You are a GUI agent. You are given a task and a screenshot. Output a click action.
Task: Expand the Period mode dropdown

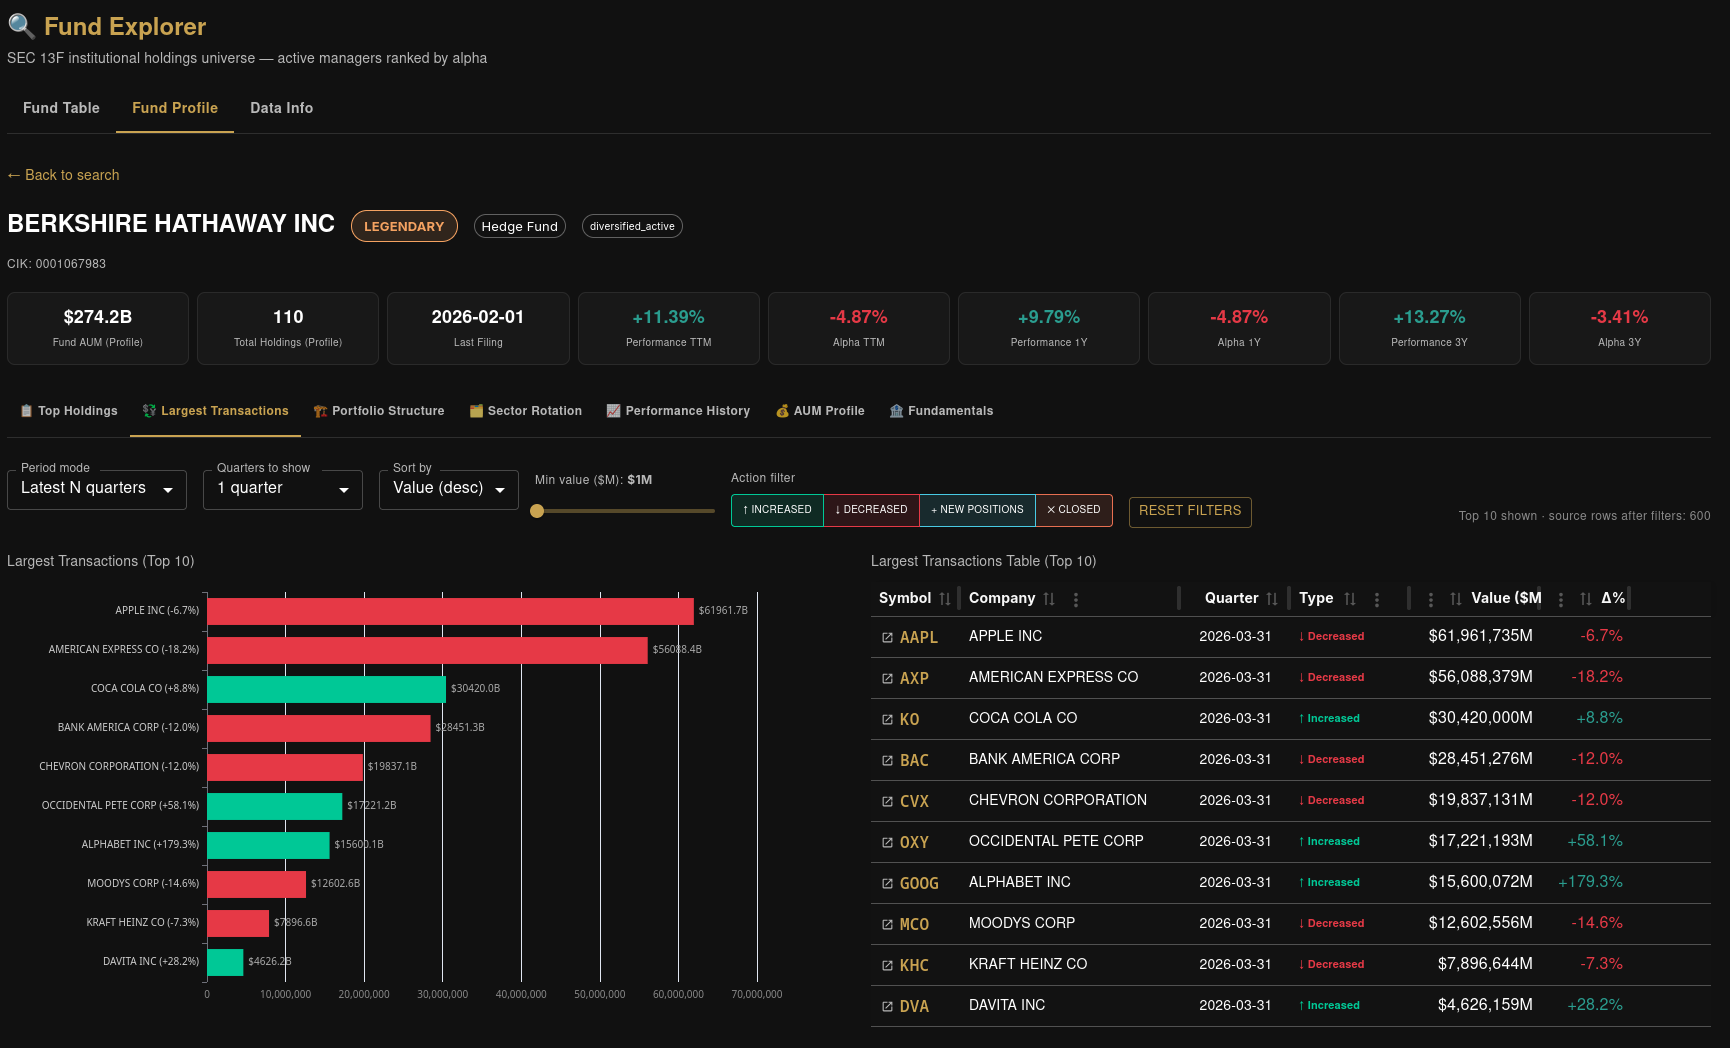[x=97, y=489]
